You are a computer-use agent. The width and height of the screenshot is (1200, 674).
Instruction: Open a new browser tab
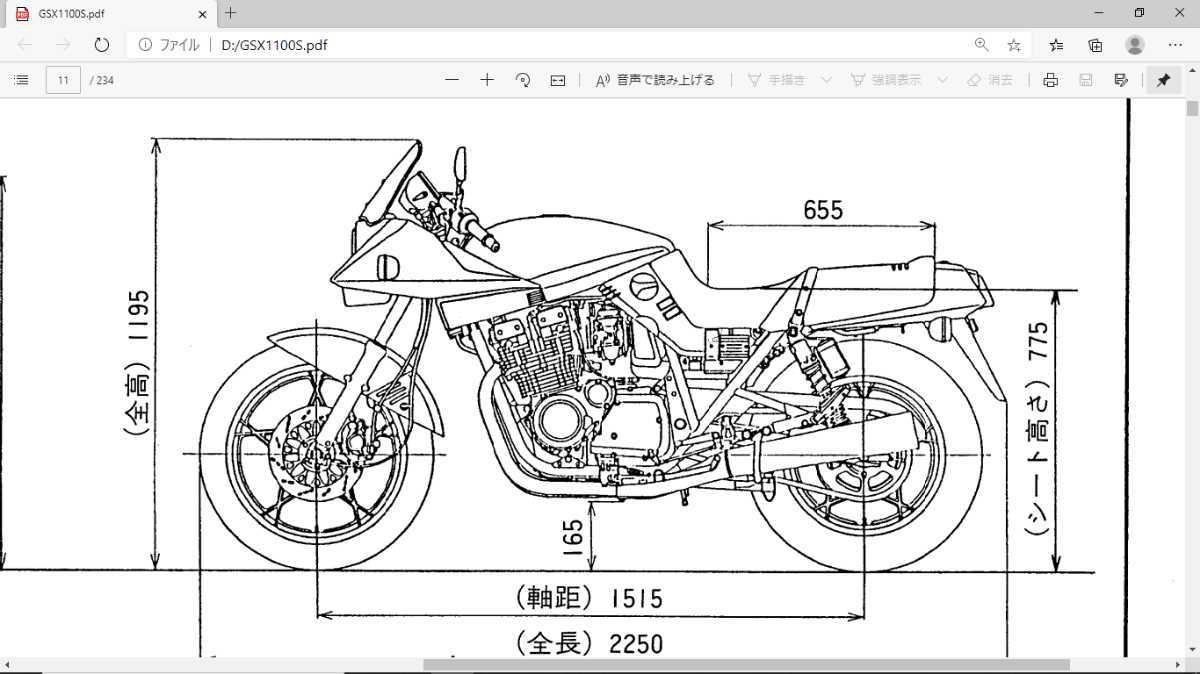pyautogui.click(x=231, y=13)
